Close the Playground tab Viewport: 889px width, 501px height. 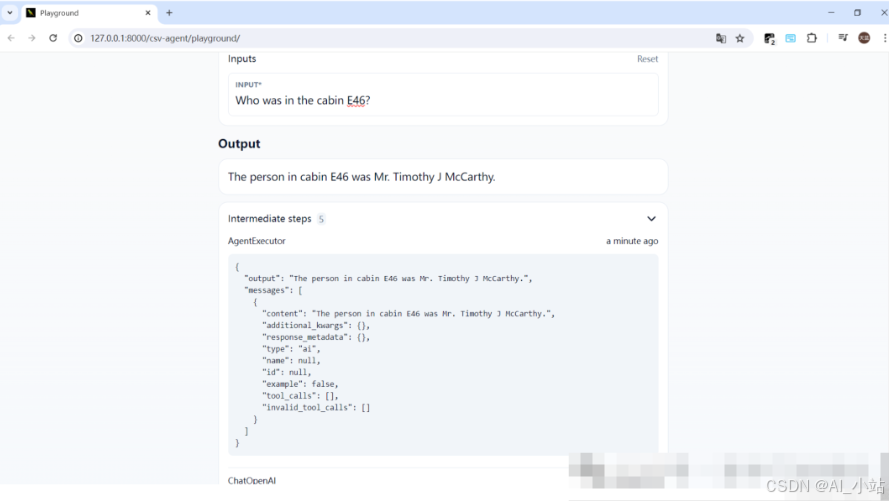(x=149, y=13)
